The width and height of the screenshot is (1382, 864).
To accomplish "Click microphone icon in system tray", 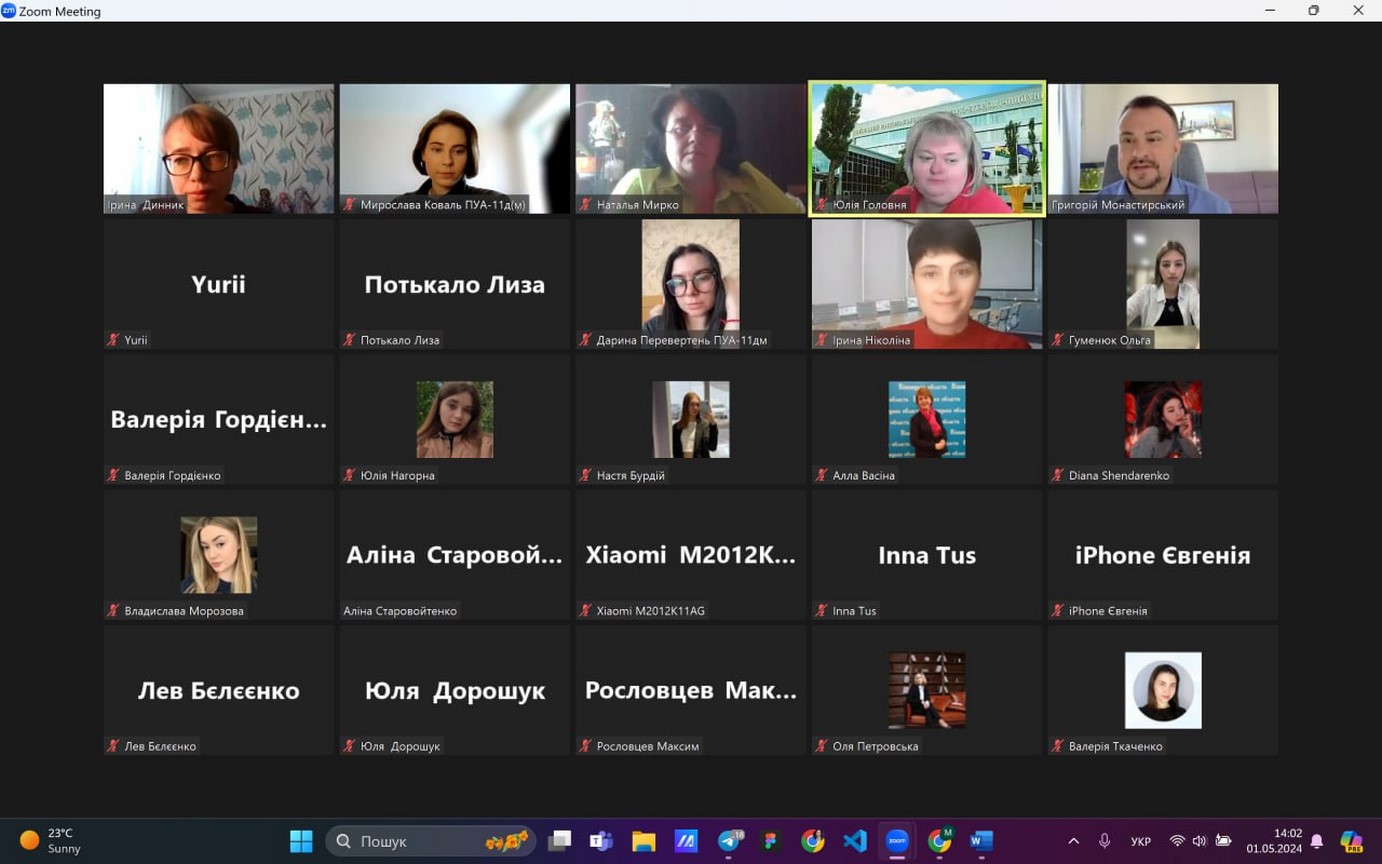I will (1104, 841).
